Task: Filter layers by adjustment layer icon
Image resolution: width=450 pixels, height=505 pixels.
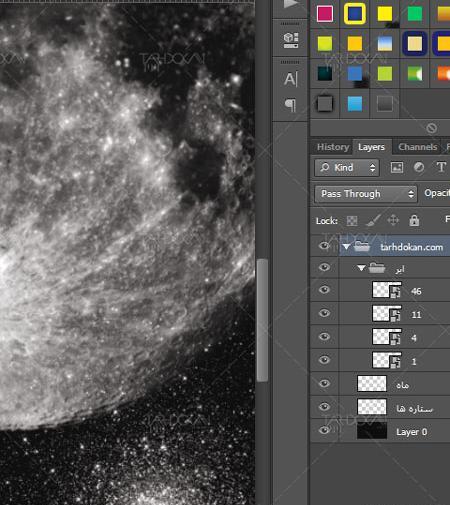Action: (419, 167)
